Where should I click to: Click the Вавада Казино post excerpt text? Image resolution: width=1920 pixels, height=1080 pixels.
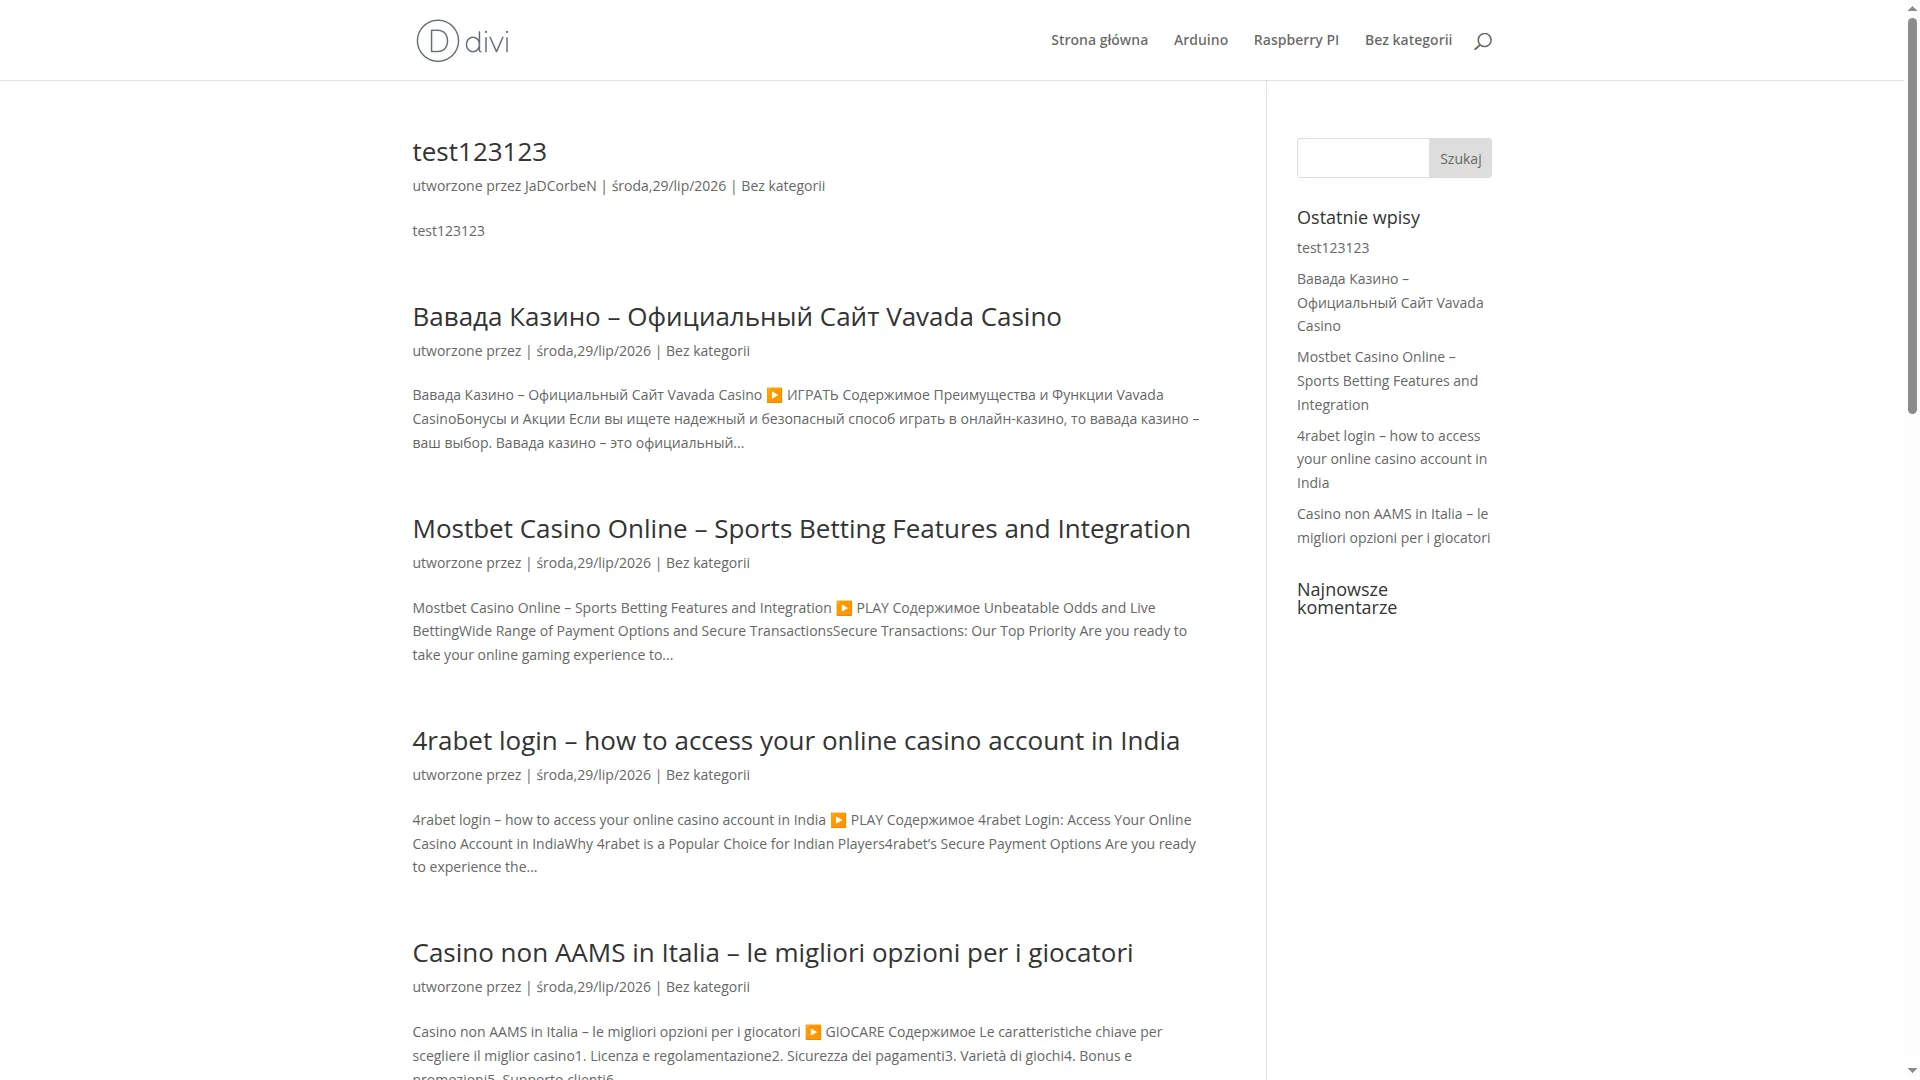[x=806, y=419]
